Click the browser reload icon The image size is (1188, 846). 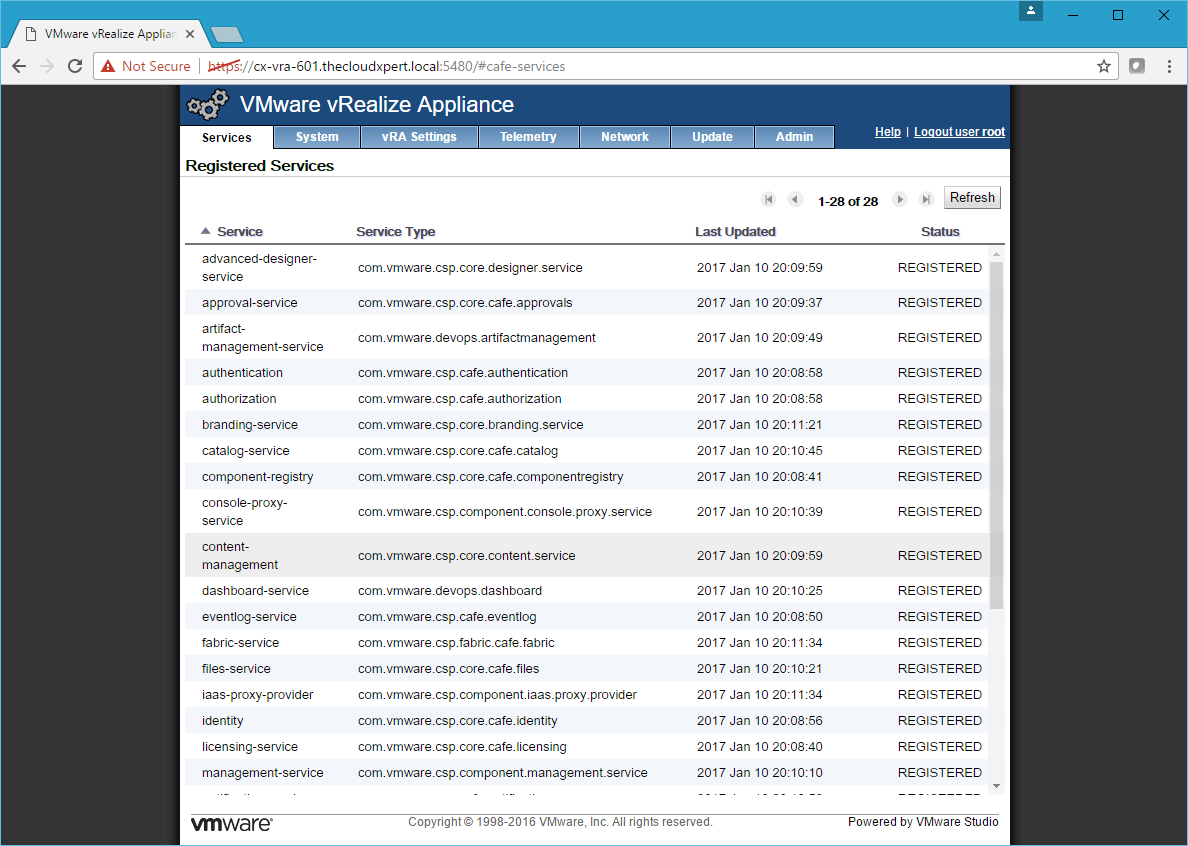75,66
